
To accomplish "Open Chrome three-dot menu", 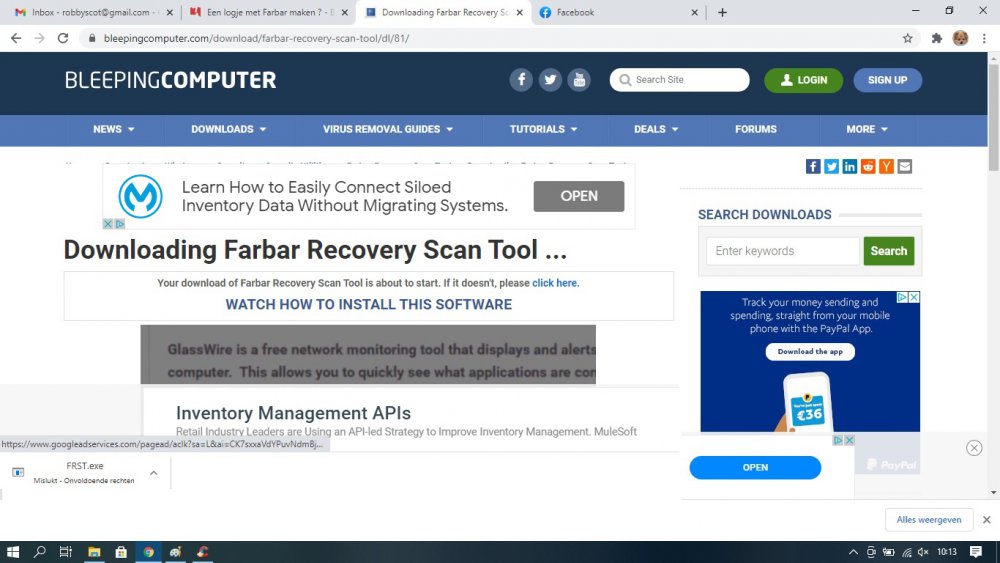I will click(984, 38).
